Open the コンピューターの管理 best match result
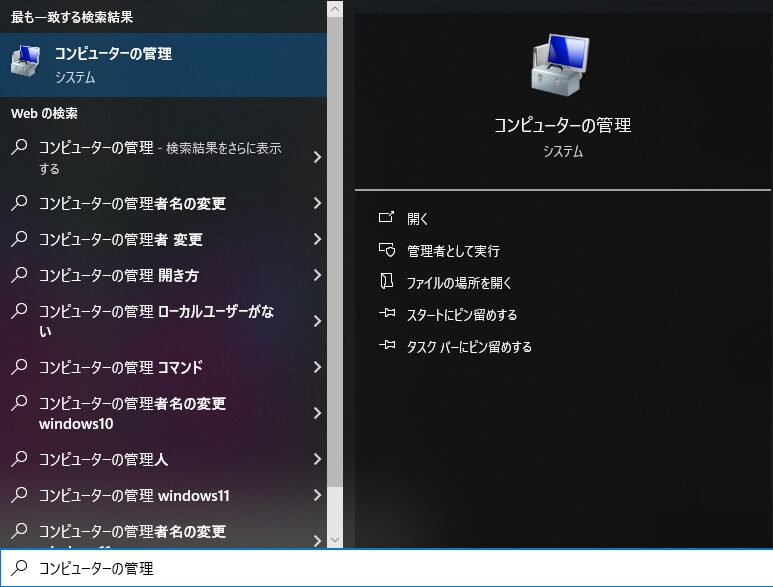 pyautogui.click(x=163, y=65)
